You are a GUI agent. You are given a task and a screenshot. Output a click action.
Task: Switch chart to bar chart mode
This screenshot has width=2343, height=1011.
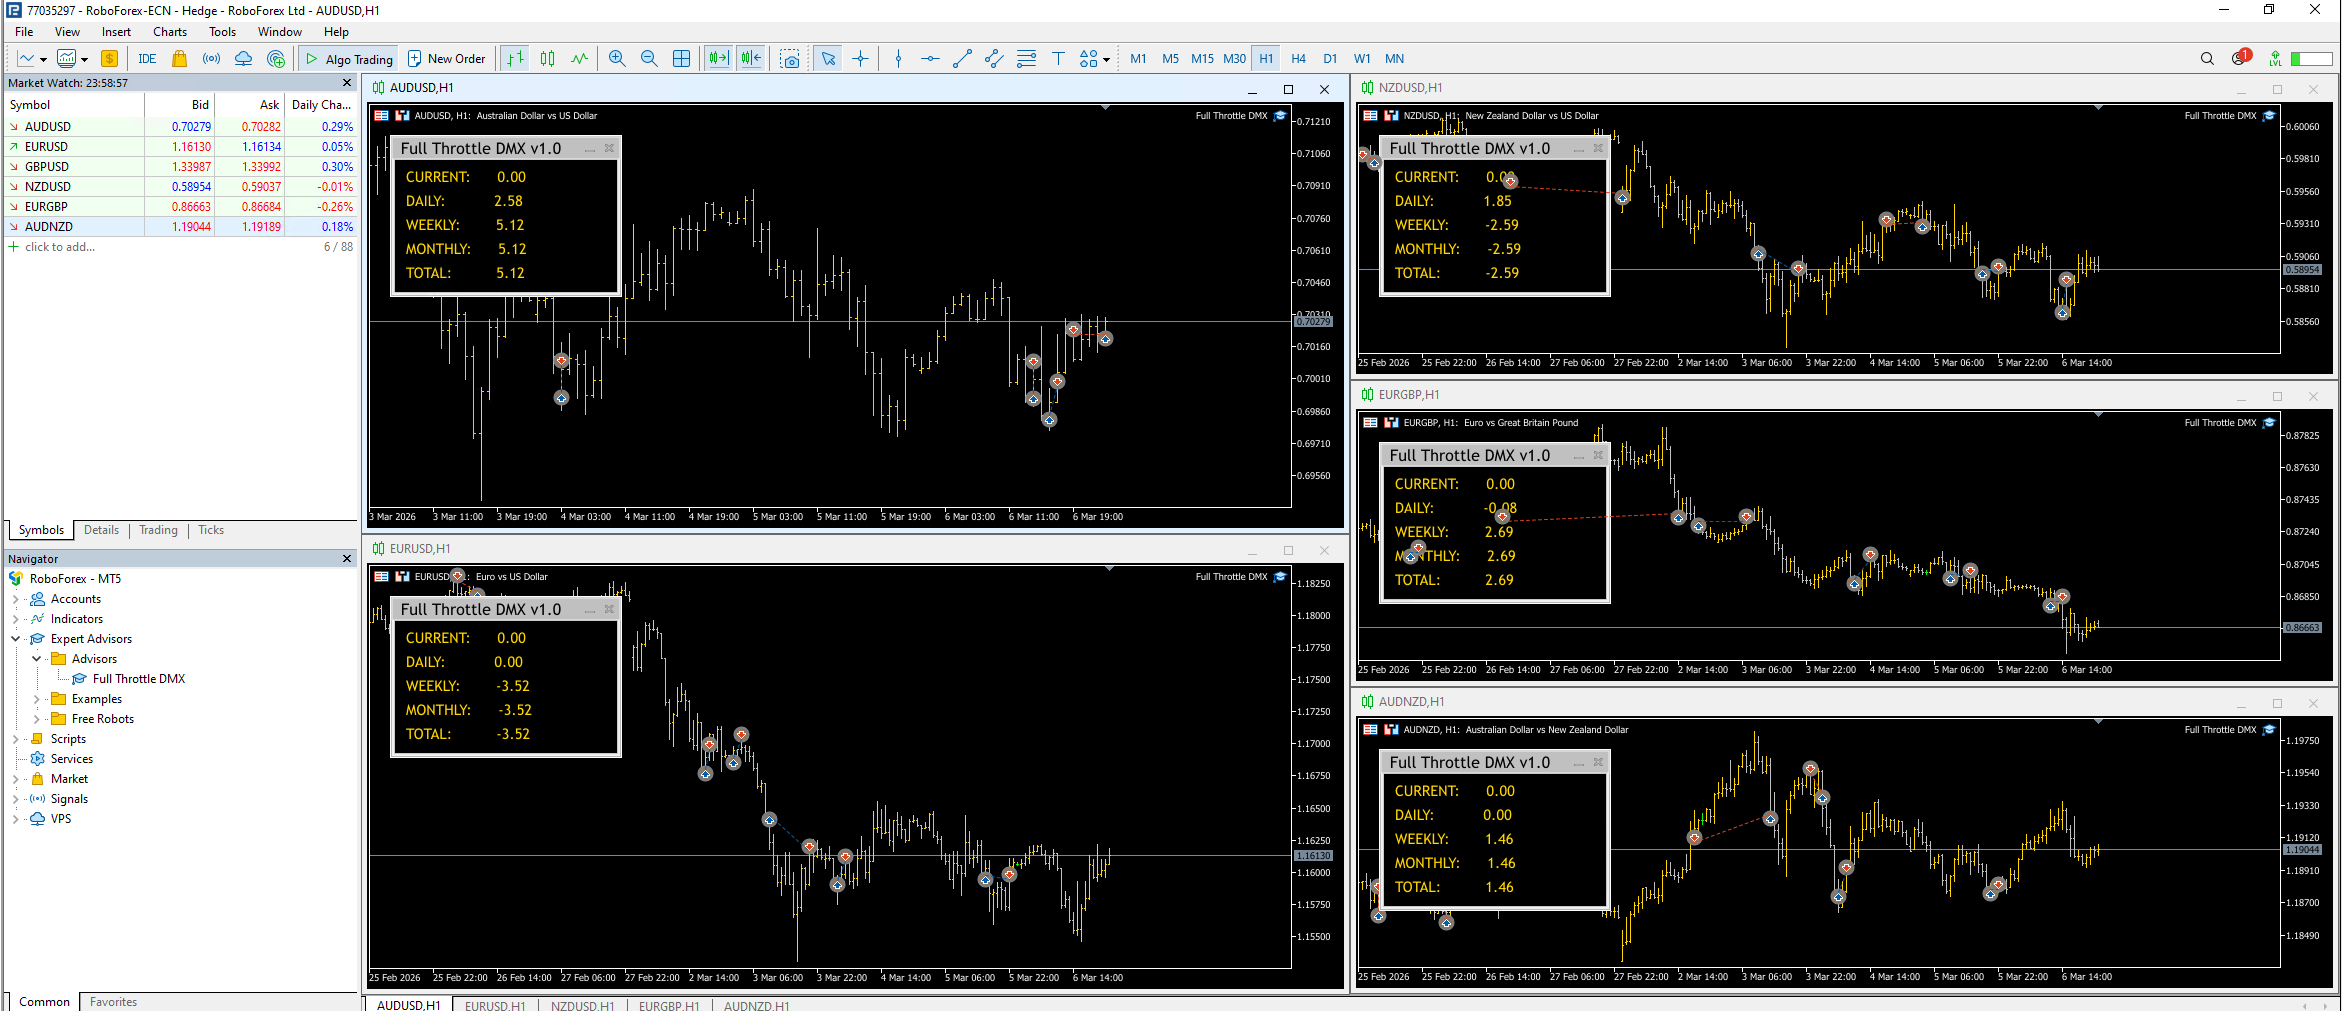[x=515, y=59]
